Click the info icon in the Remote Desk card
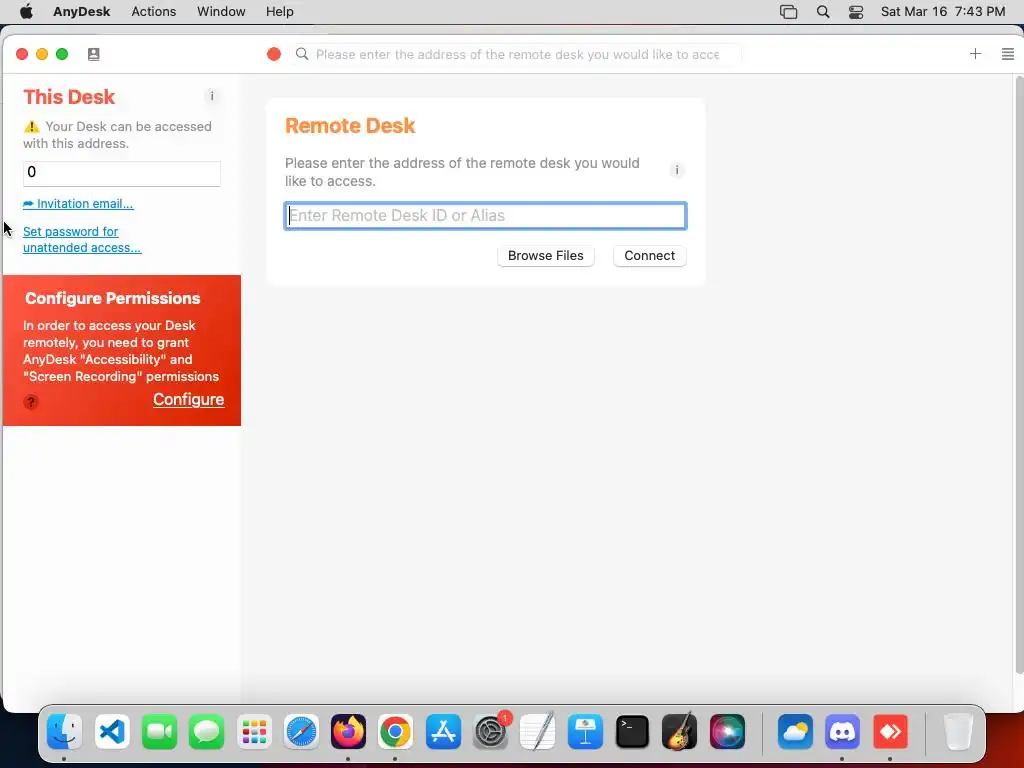This screenshot has height=768, width=1024. tap(677, 170)
